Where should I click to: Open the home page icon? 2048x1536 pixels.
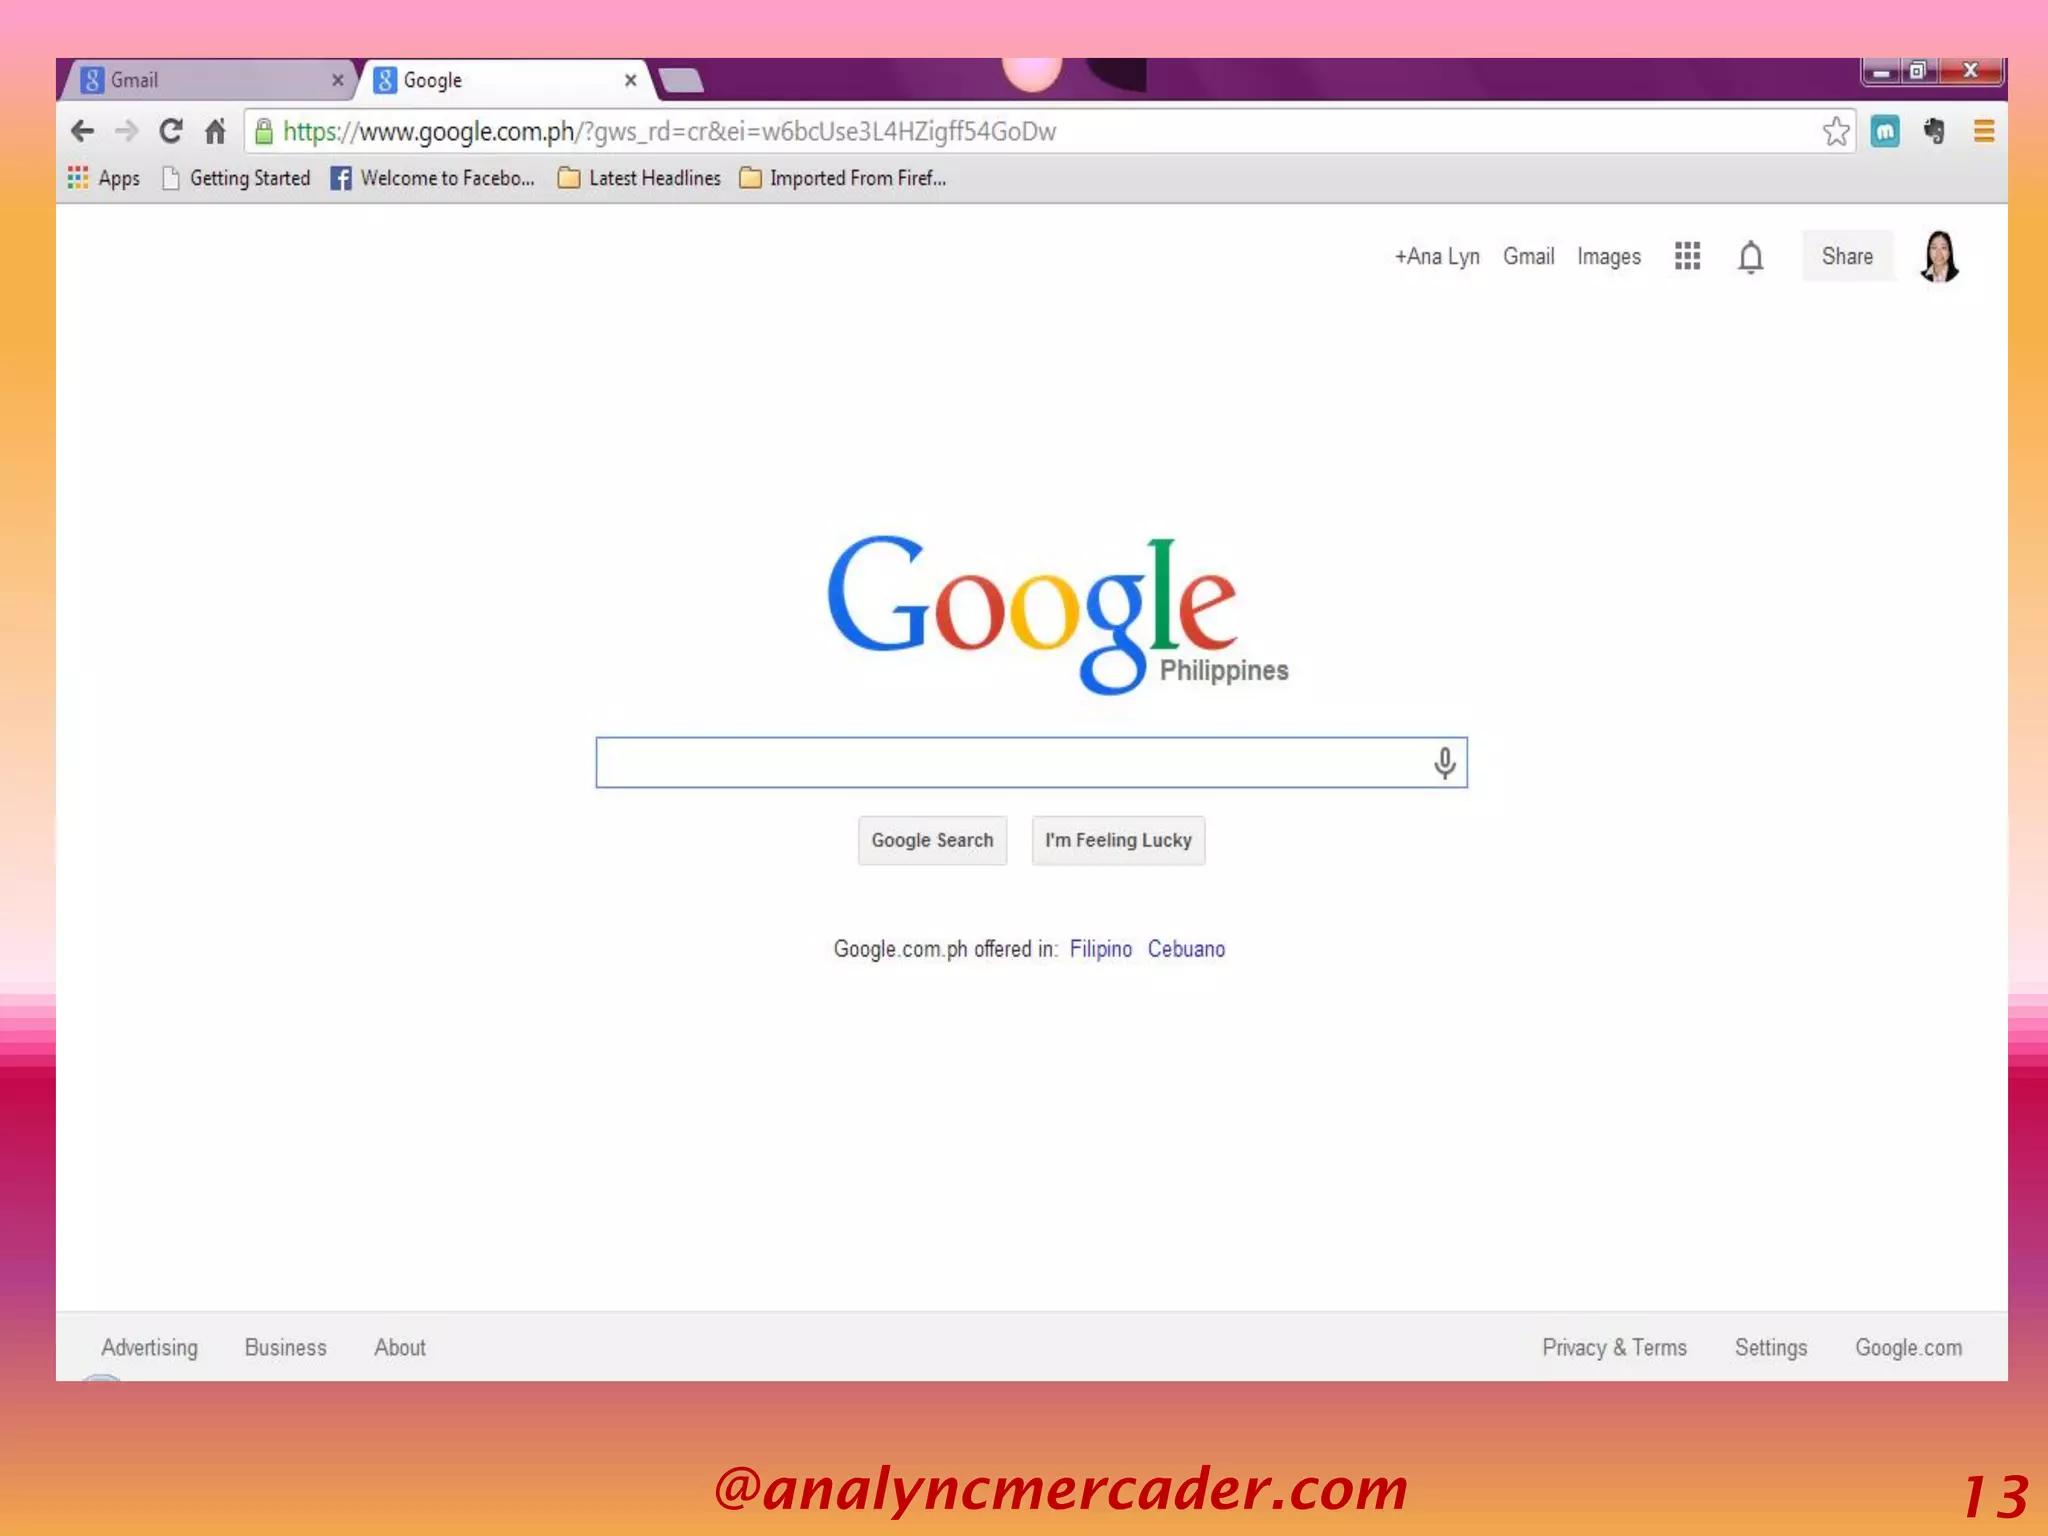(x=215, y=131)
